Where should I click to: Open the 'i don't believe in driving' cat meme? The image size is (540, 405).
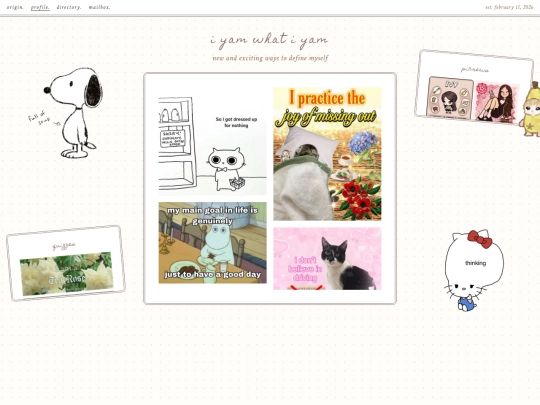point(328,259)
